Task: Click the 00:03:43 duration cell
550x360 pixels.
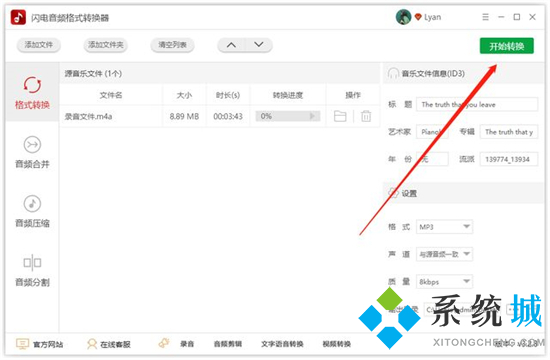Action: (x=228, y=116)
